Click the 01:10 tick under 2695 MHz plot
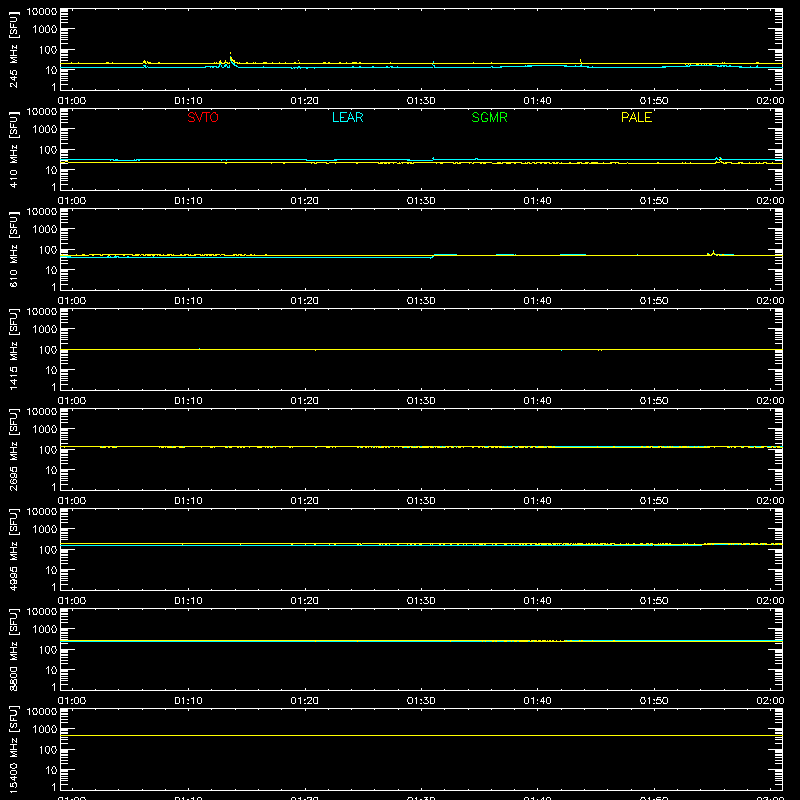800x800 pixels. (188, 501)
